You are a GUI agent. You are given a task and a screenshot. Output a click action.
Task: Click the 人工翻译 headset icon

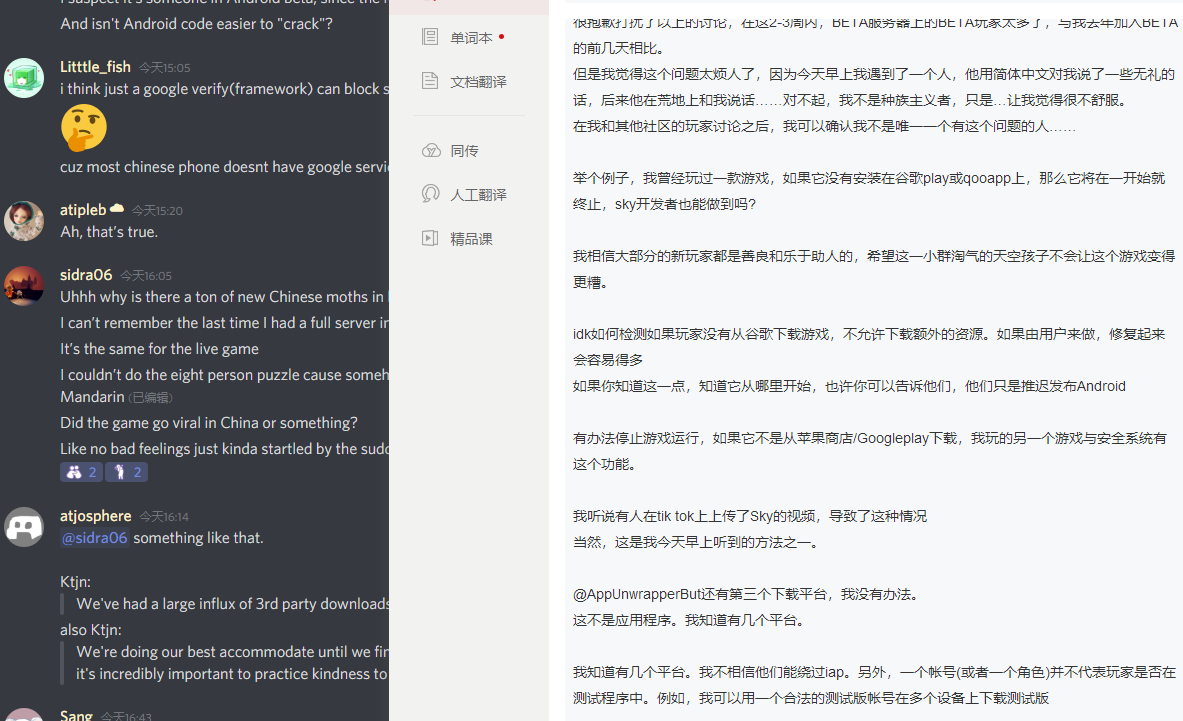pos(430,194)
